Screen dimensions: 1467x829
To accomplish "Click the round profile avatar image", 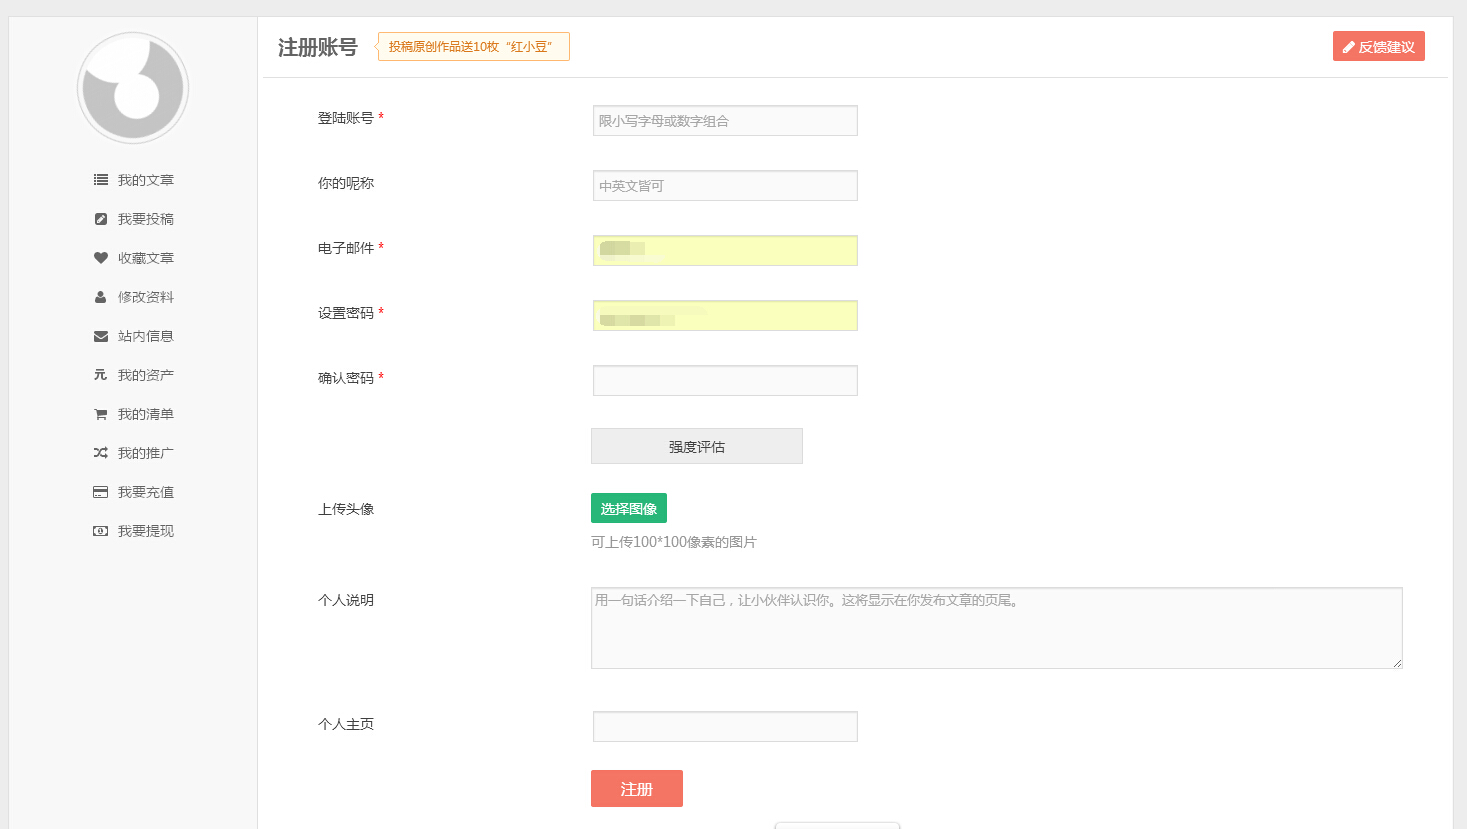I will pos(133,88).
